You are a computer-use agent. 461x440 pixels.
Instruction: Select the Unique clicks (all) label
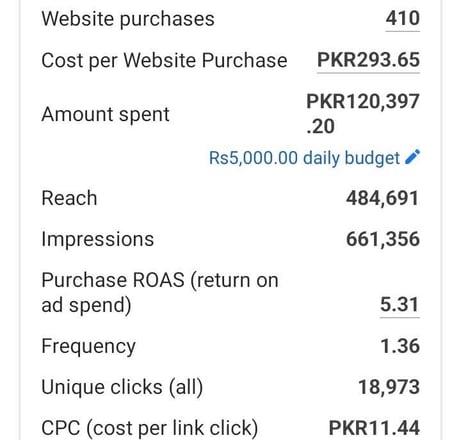[122, 388]
